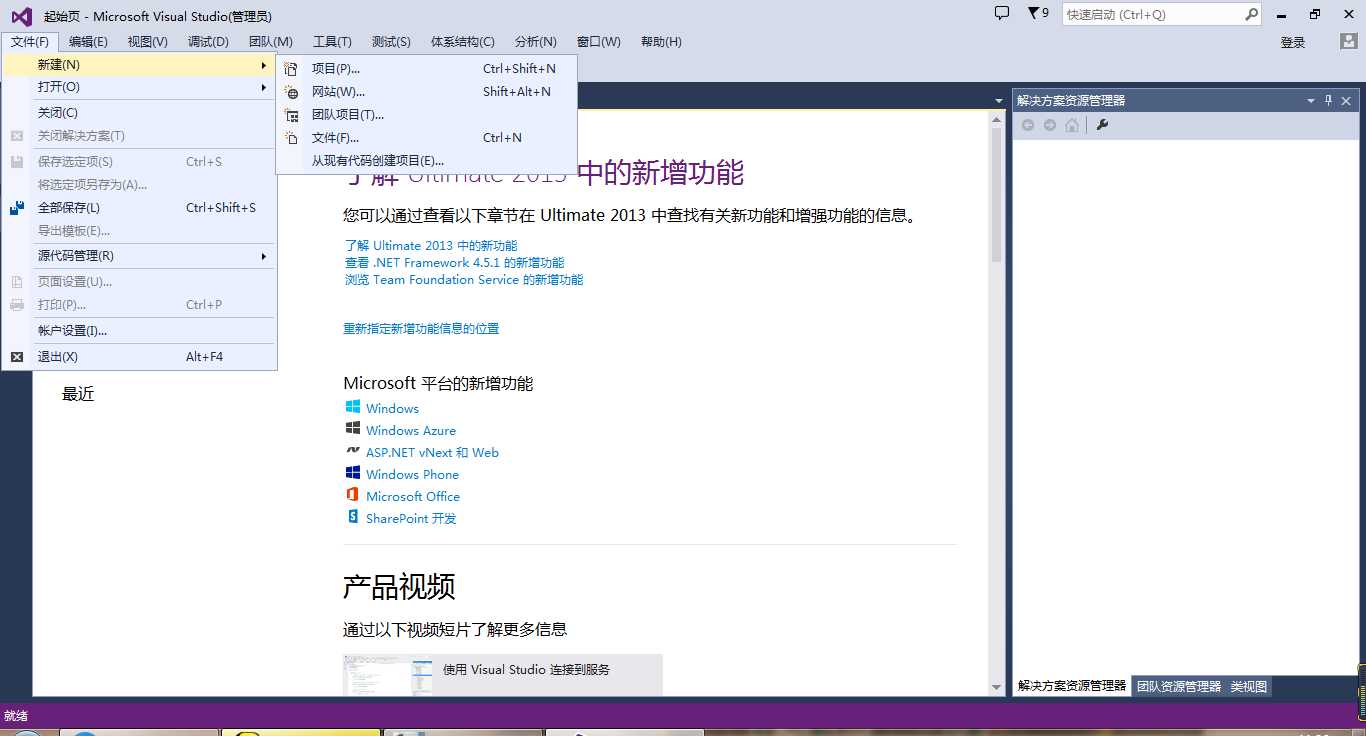Image resolution: width=1366 pixels, height=736 pixels.
Task: Close the 解决方案资源管理器 panel
Action: pyautogui.click(x=1347, y=101)
